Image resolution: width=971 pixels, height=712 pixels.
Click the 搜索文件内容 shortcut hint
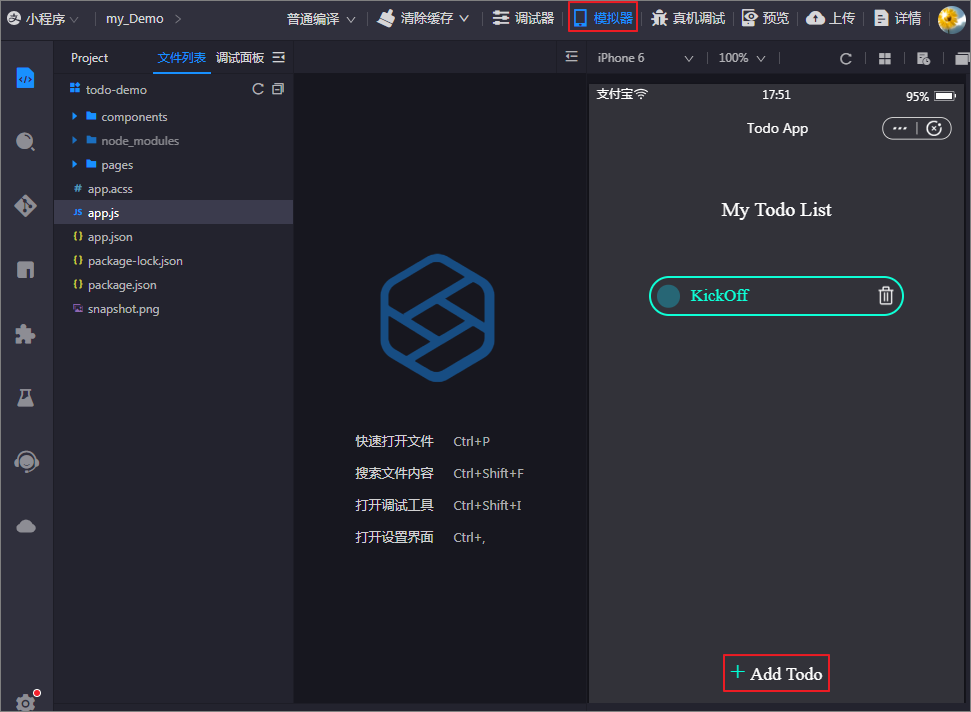click(x=394, y=474)
